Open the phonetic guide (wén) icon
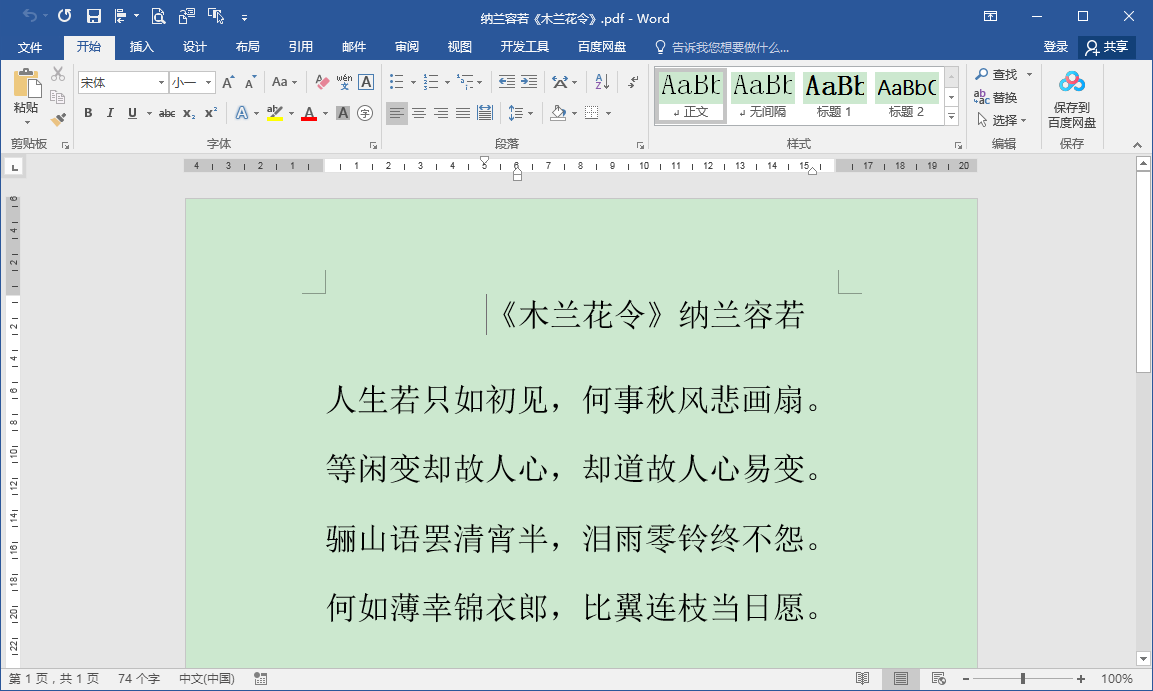This screenshot has width=1153, height=691. [344, 82]
